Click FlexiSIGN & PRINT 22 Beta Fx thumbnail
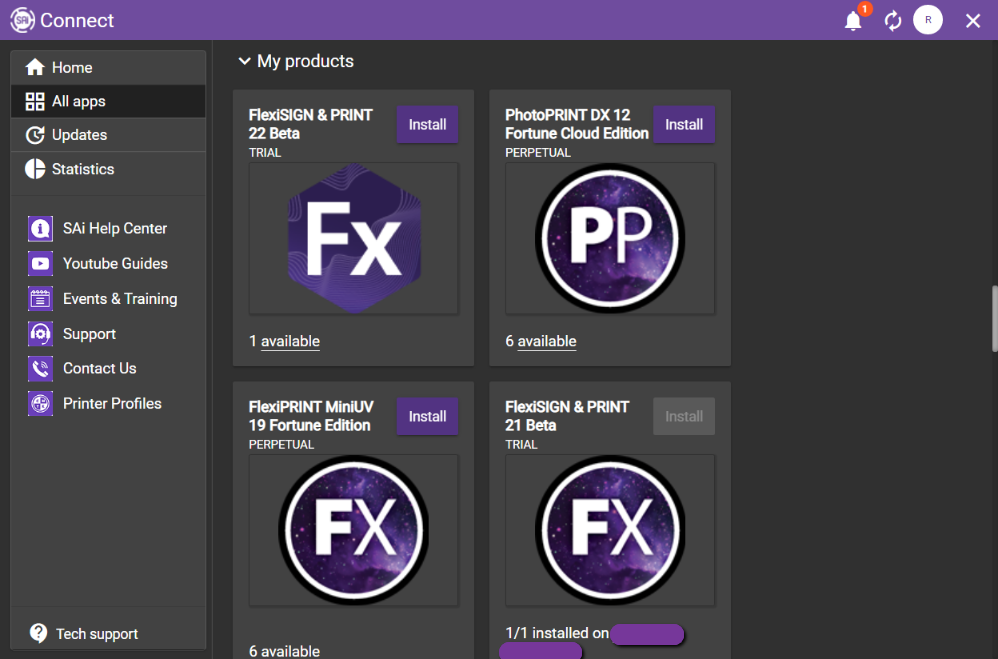The width and height of the screenshot is (998, 659). [x=353, y=238]
